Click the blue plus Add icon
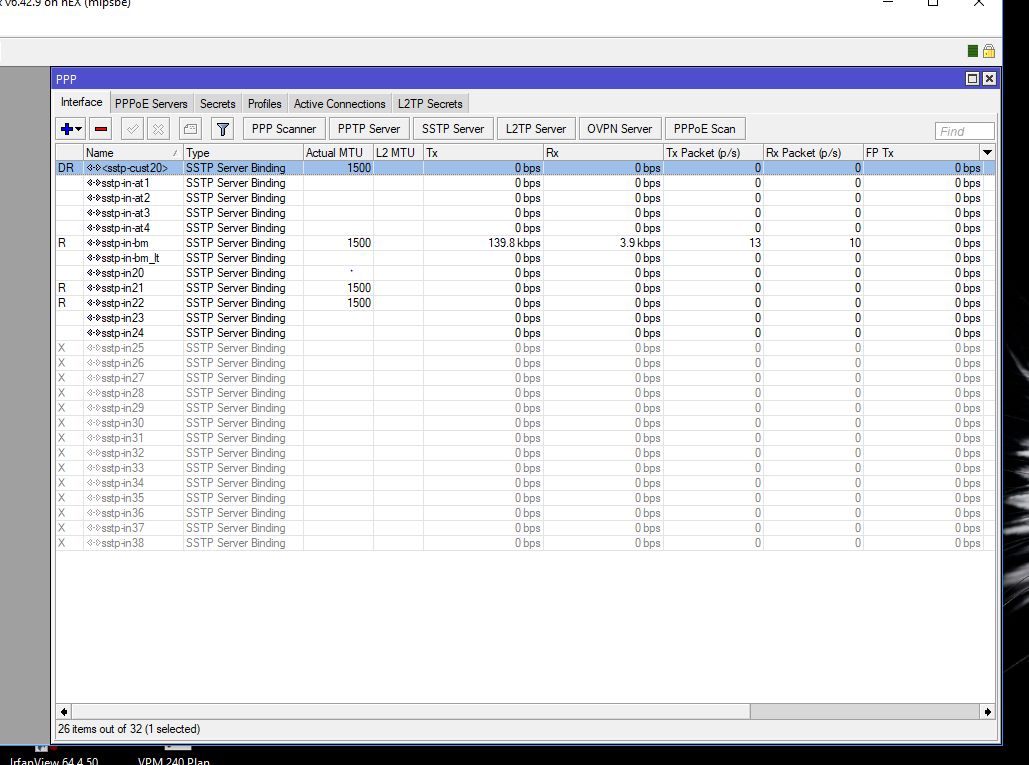This screenshot has width=1029, height=765. [66, 129]
